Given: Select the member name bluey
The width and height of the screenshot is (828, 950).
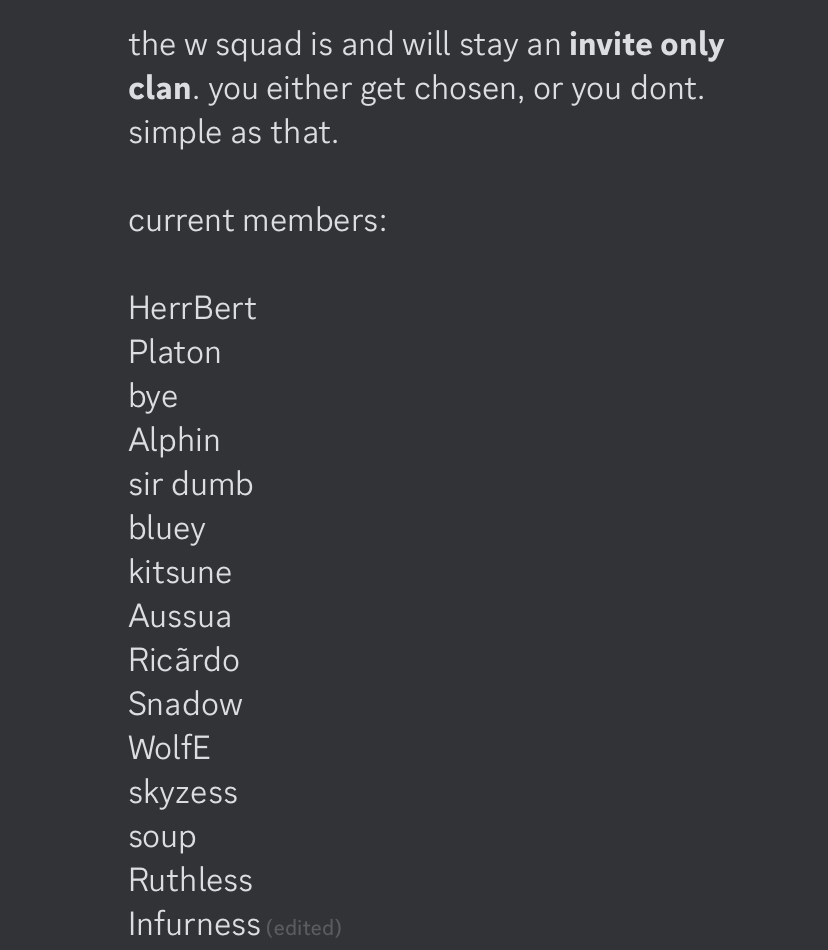Looking at the screenshot, I should coord(167,529).
